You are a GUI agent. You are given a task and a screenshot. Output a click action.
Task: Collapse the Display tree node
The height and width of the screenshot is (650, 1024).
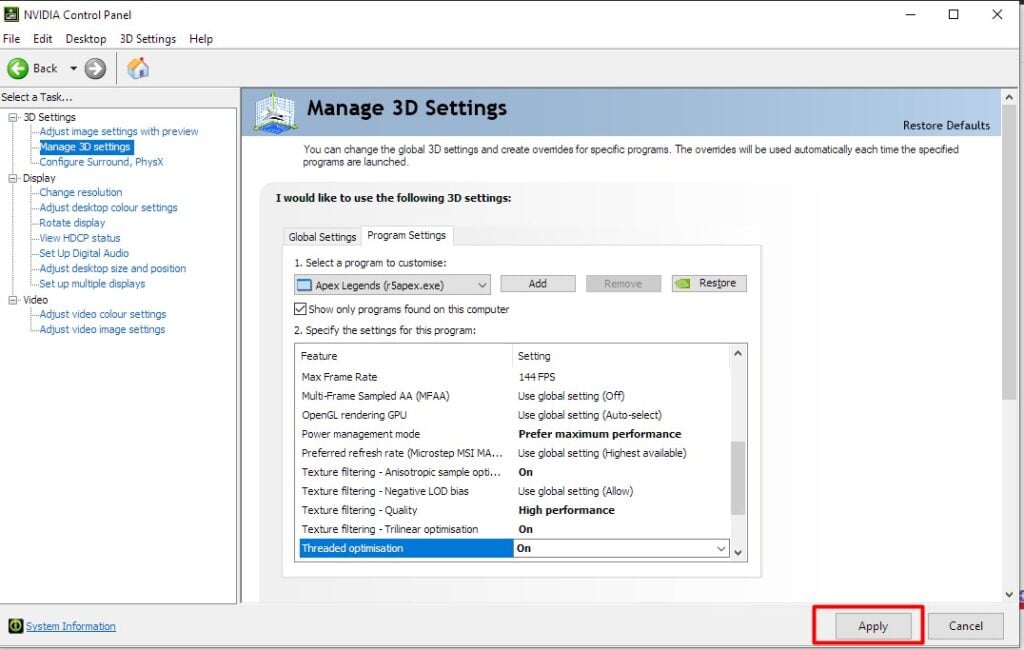click(12, 178)
